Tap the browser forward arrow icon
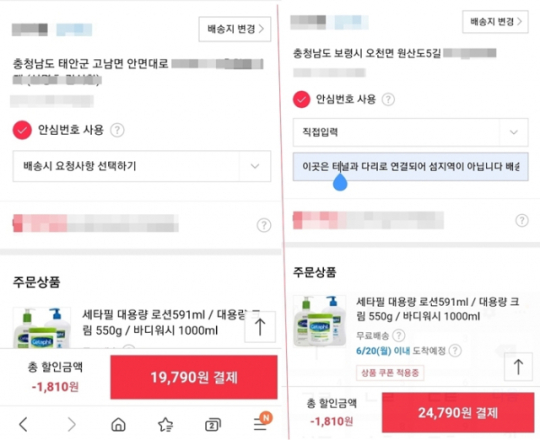 point(71,424)
